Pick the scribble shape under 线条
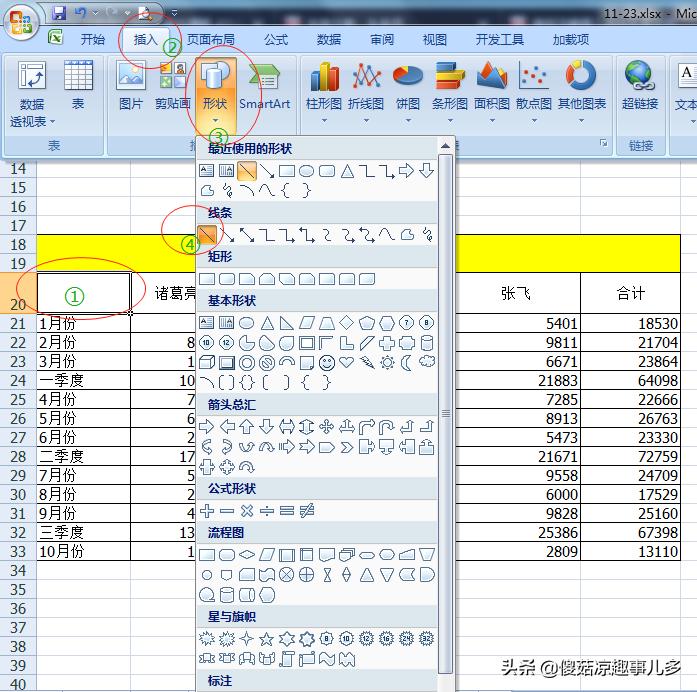This screenshot has height=692, width=697. 427,234
